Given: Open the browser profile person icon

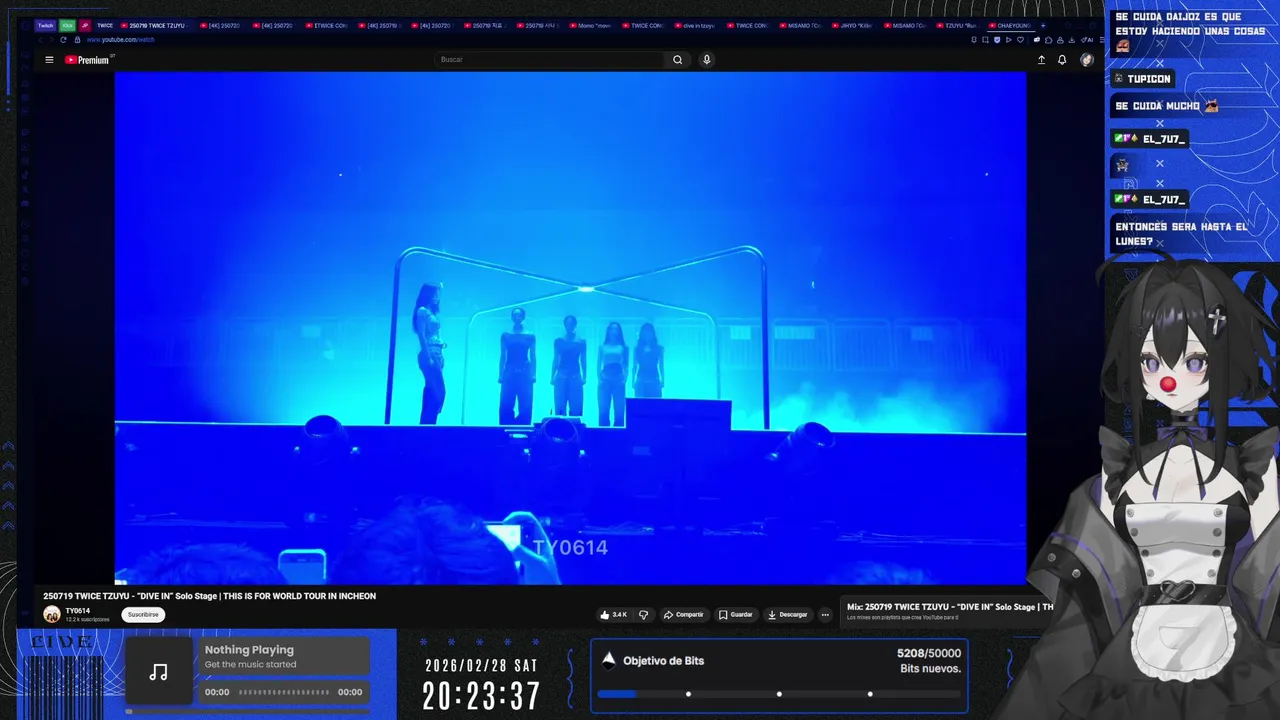Looking at the screenshot, I should (x=1060, y=40).
